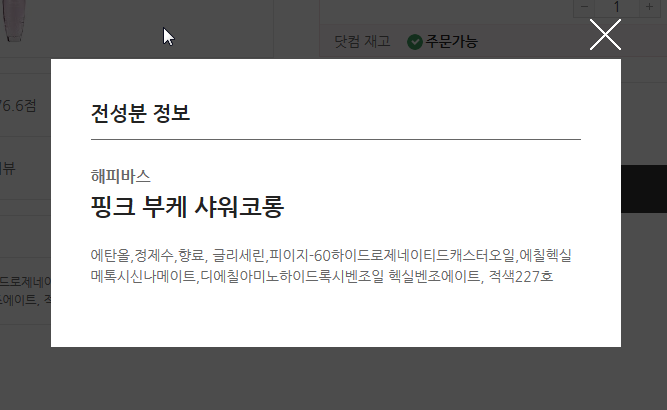This screenshot has height=410, width=667.
Task: Click the 전성분 정보 heading
Action: pos(140,113)
